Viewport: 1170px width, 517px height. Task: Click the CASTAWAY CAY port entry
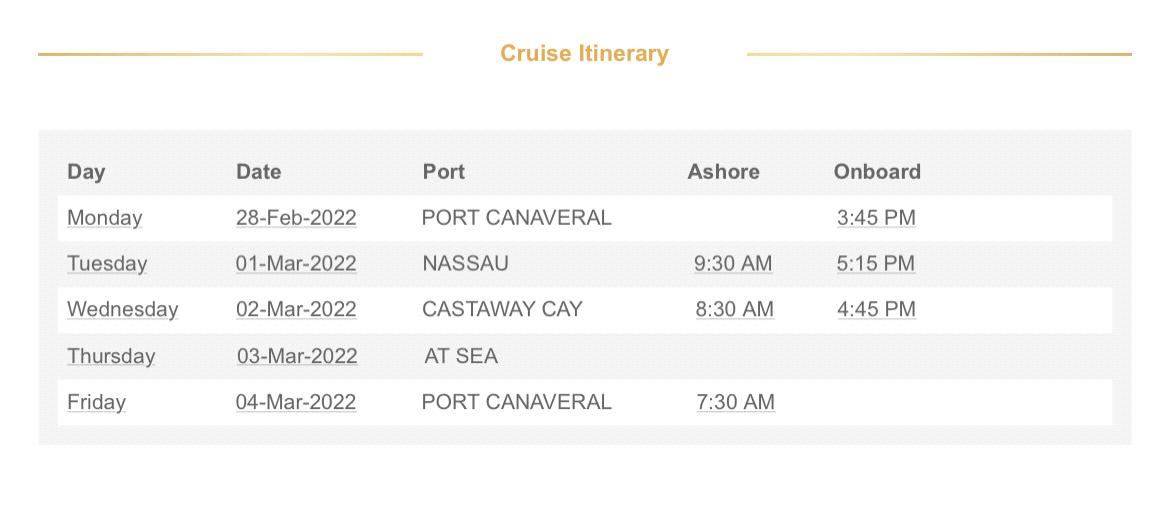click(x=502, y=310)
